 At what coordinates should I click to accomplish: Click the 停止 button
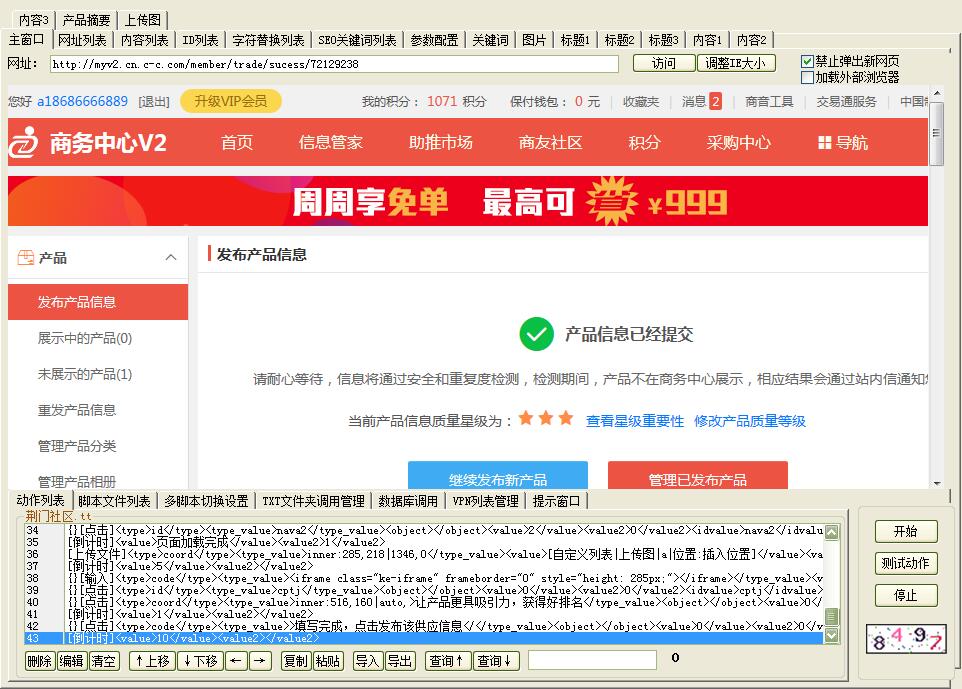pyautogui.click(x=906, y=595)
